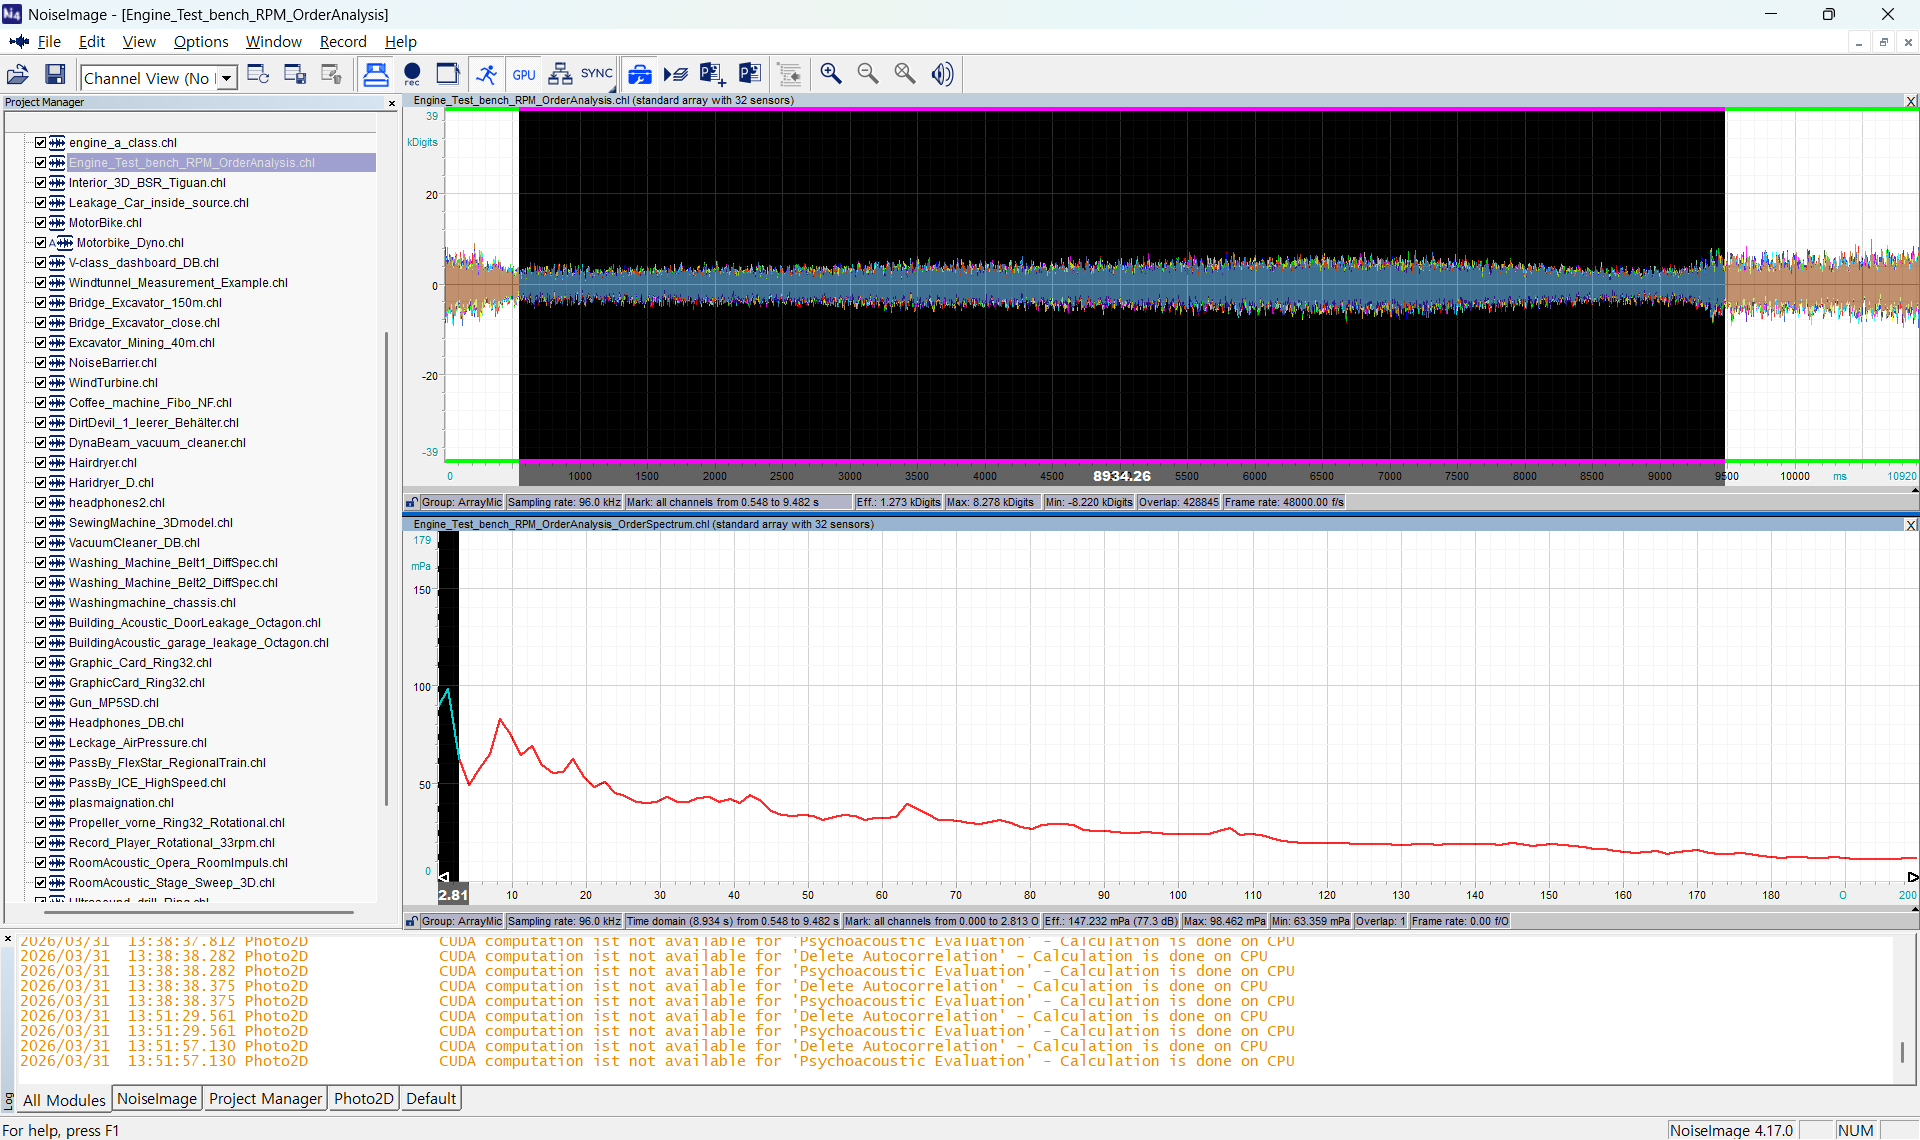Close the time signal channel view

pos(1911,101)
